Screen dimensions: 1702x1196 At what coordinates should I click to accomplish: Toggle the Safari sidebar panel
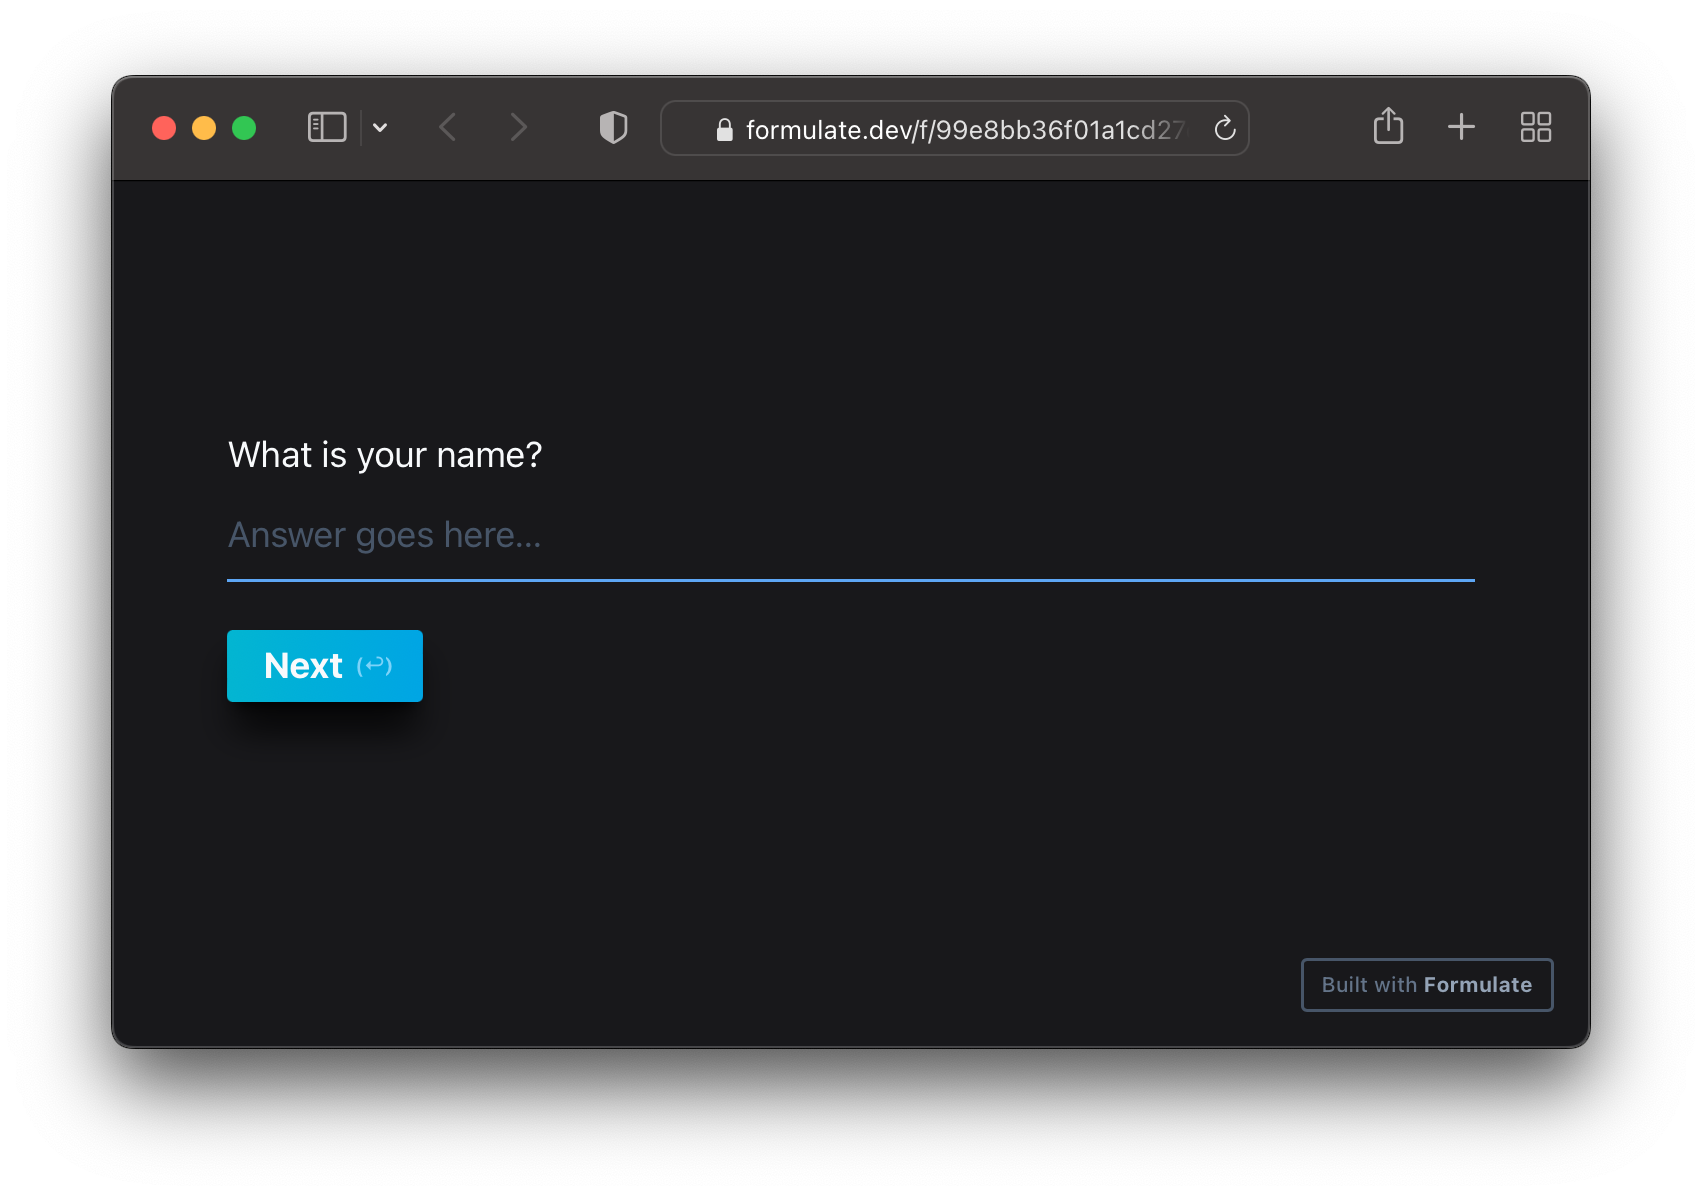click(327, 128)
